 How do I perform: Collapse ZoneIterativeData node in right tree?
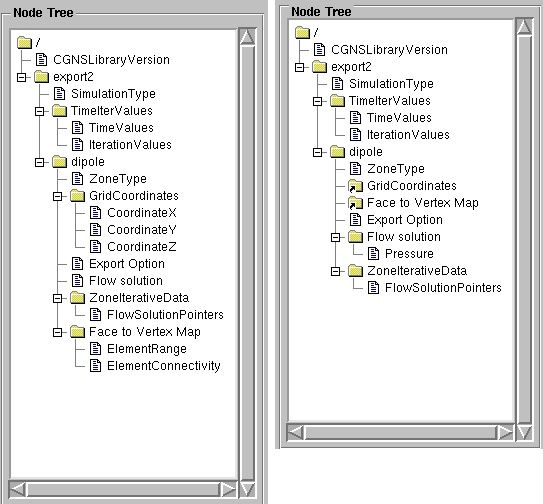[x=336, y=271]
